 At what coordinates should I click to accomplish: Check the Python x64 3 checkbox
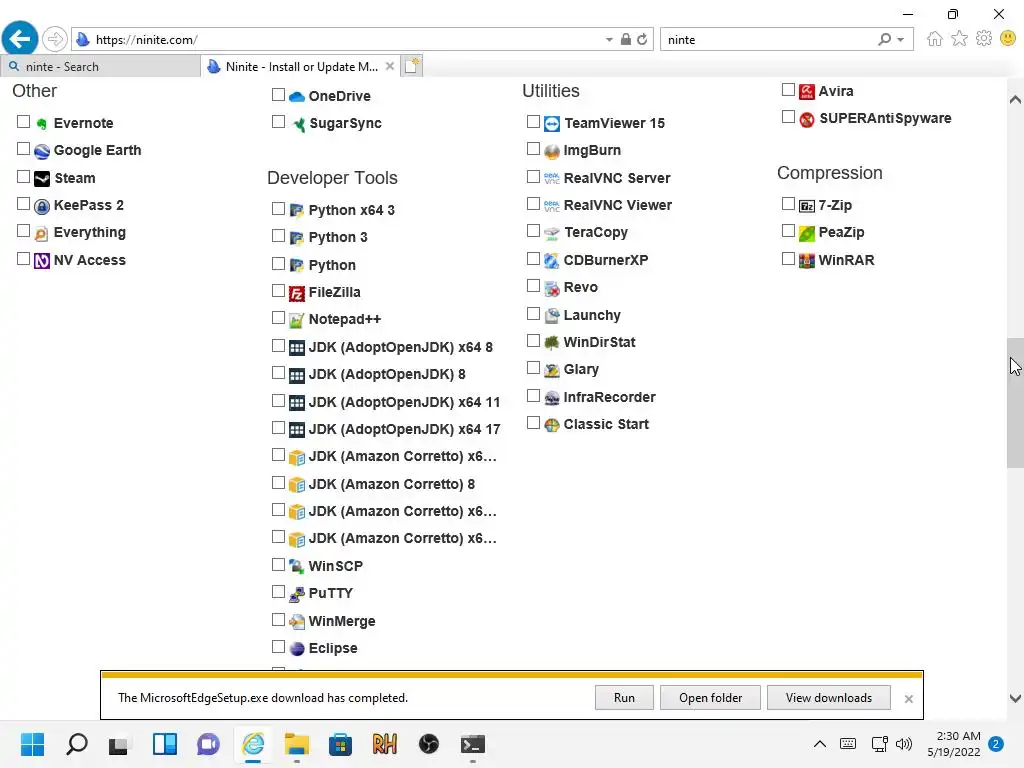point(278,208)
